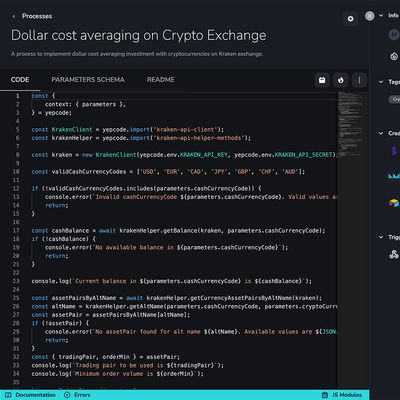This screenshot has height=400, width=400.
Task: Open the Documentation link in the bottom bar
Action: tap(36, 395)
